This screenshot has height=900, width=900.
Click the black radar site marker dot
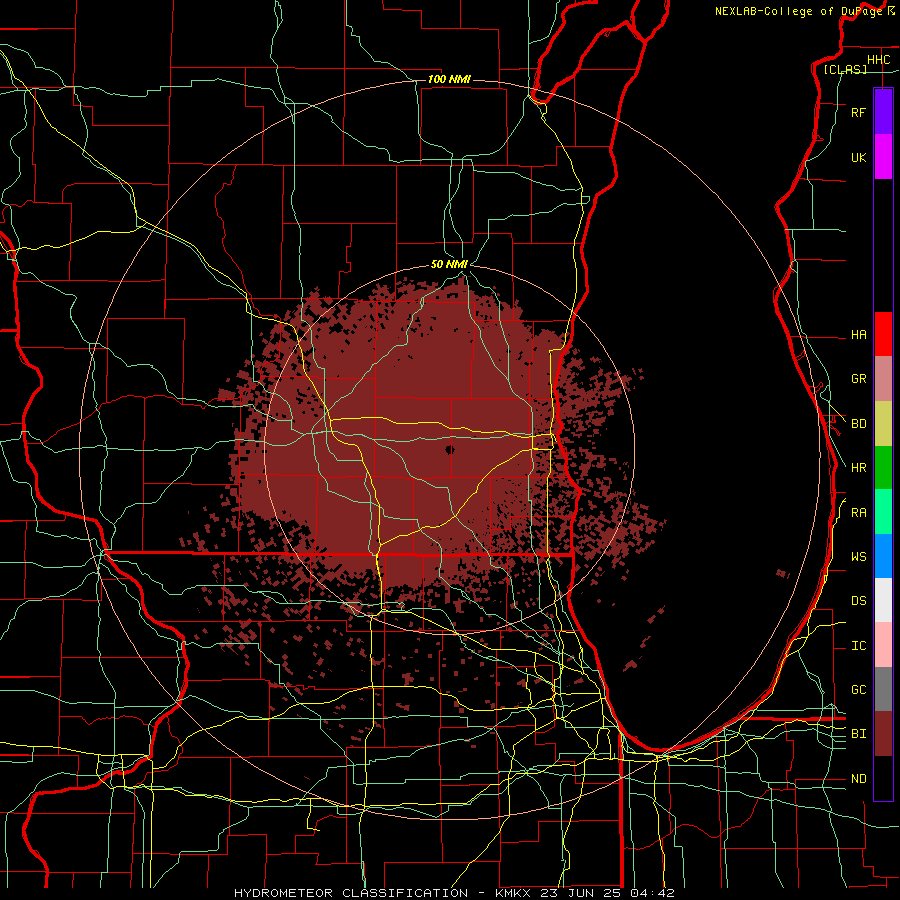[449, 449]
